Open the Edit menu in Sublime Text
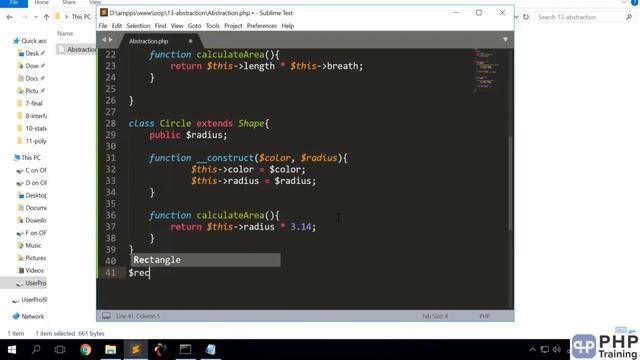Image resolution: width=640 pixels, height=360 pixels. click(x=117, y=26)
